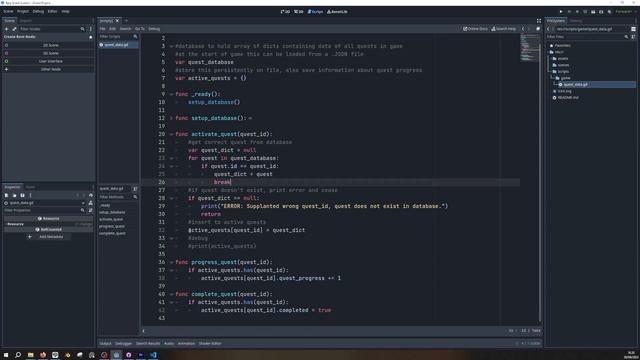Image resolution: width=640 pixels, height=360 pixels.
Task: Open the script editor Search menu
Action: pyautogui.click(x=125, y=29)
